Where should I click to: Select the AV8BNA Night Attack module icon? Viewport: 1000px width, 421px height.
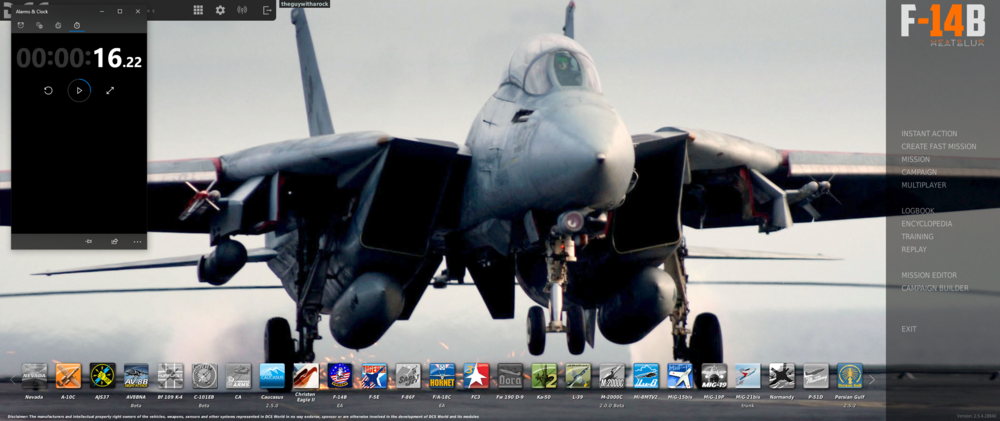[x=136, y=376]
